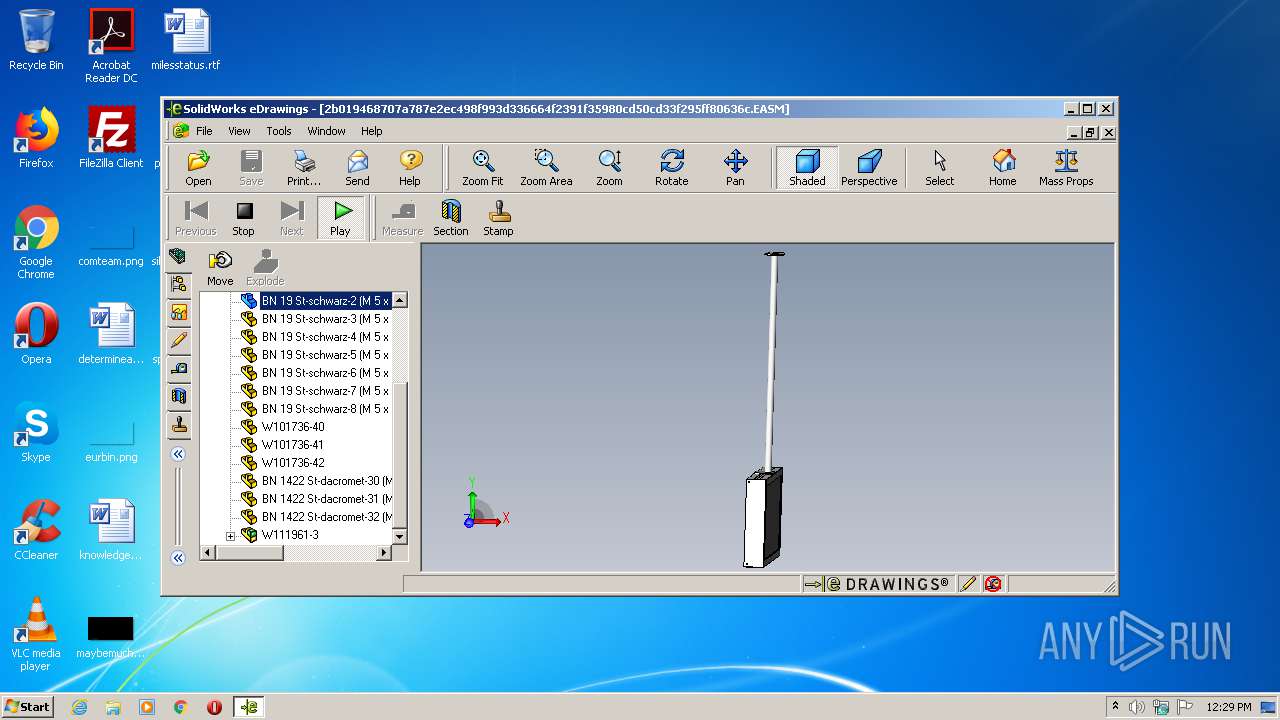Open the third sidebar tab icon
Image resolution: width=1280 pixels, height=720 pixels.
click(178, 313)
